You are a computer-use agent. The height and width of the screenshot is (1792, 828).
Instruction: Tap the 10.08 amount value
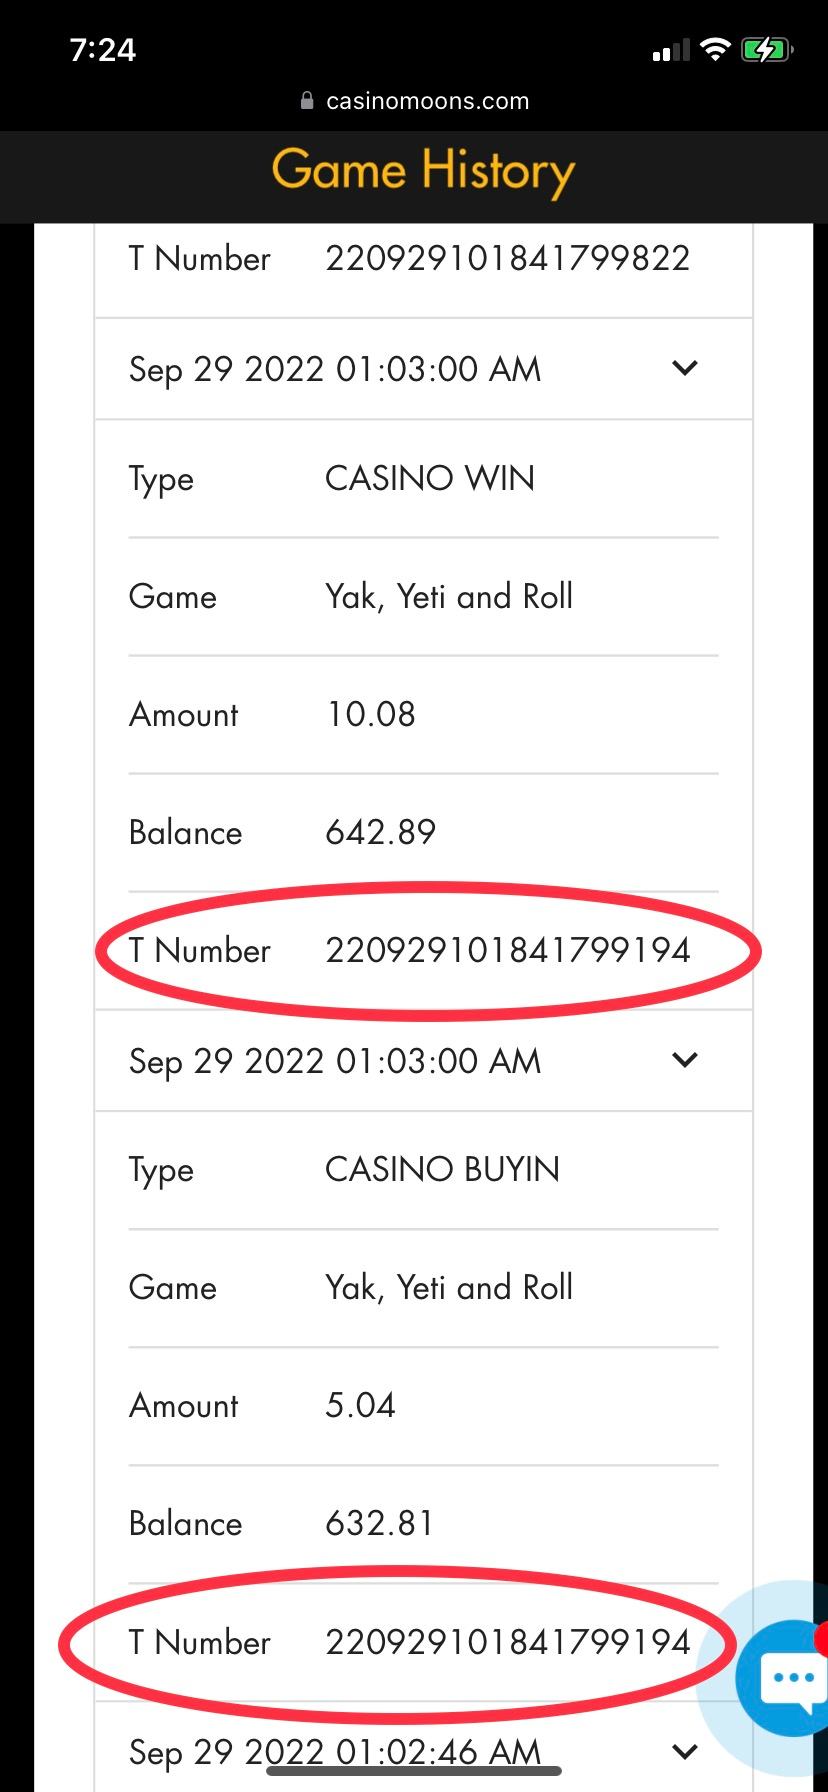click(370, 714)
